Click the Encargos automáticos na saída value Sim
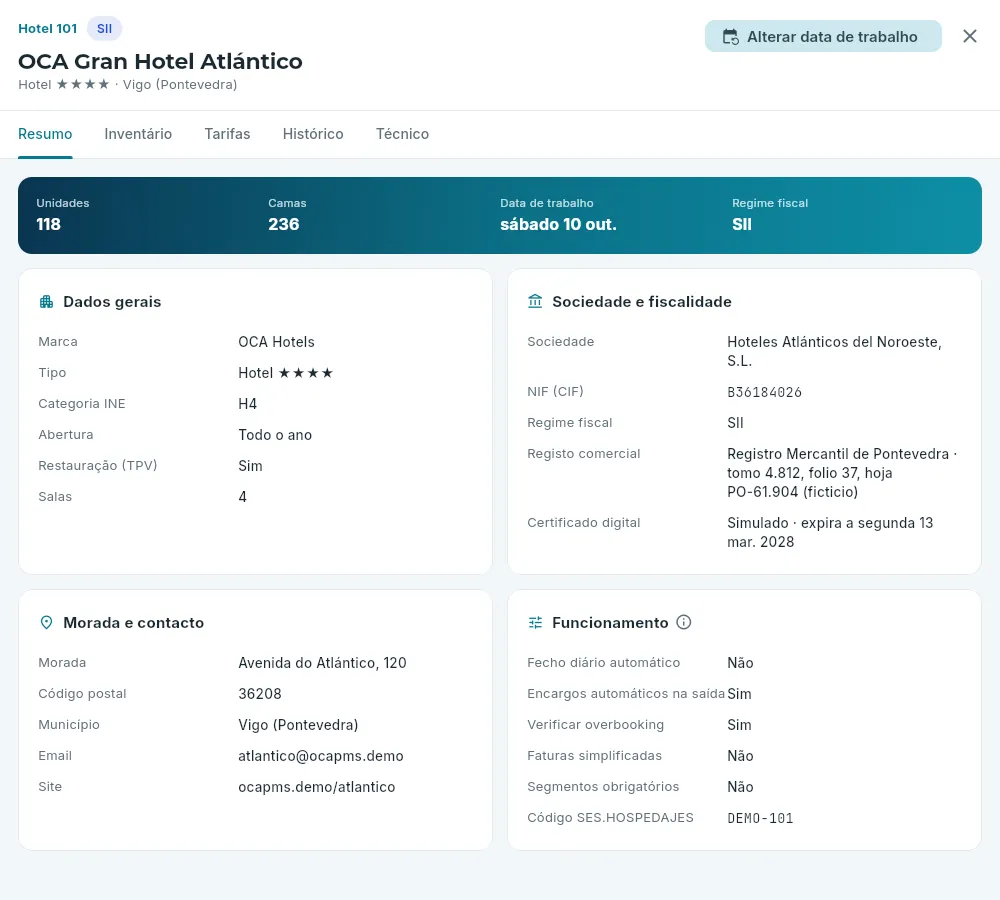1000x900 pixels. [739, 694]
